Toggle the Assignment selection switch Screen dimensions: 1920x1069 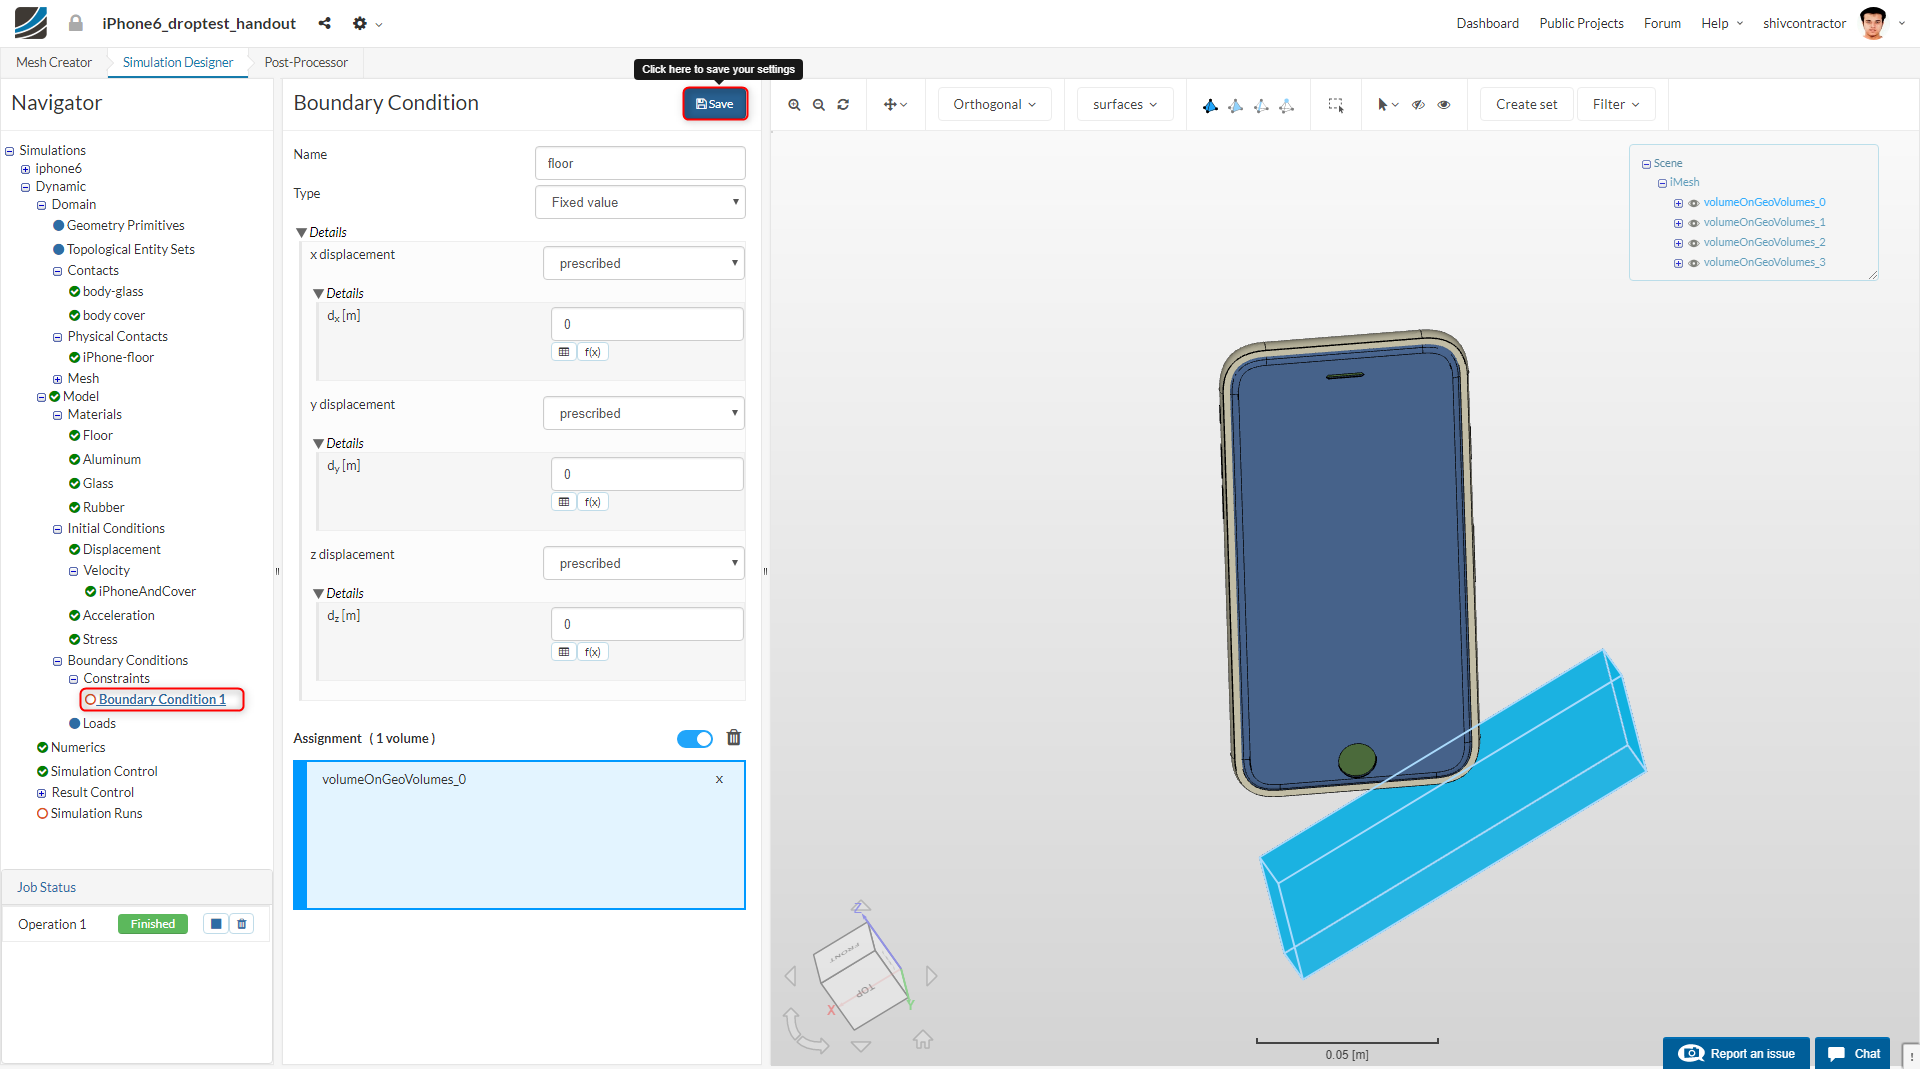coord(695,739)
